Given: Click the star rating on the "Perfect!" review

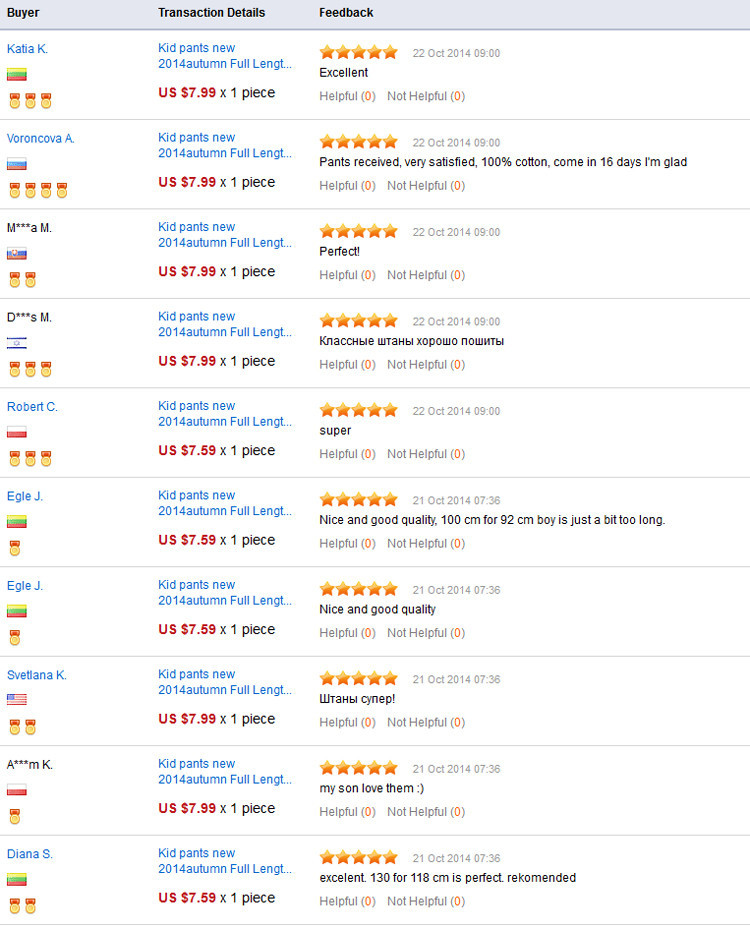Looking at the screenshot, I should [358, 232].
